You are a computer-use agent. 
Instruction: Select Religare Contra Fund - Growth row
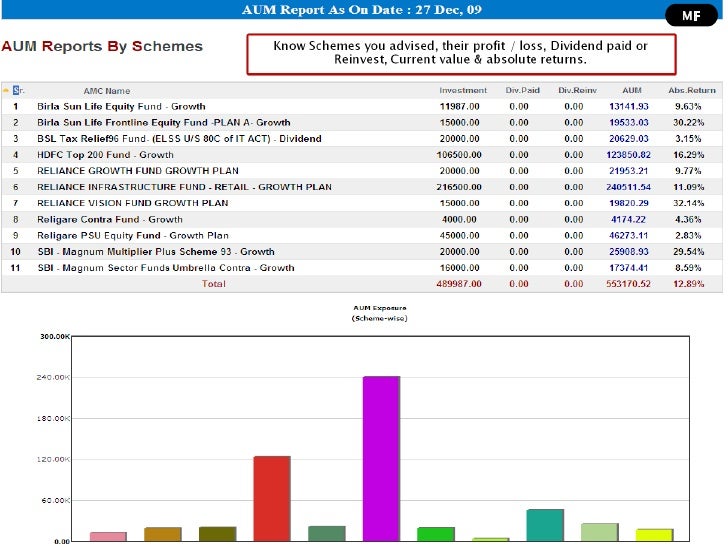click(x=110, y=219)
